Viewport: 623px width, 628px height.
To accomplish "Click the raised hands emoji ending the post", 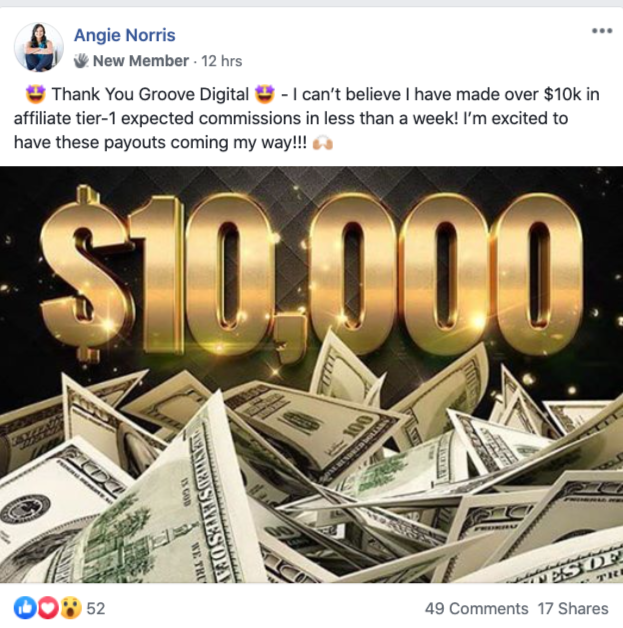I will [x=323, y=143].
